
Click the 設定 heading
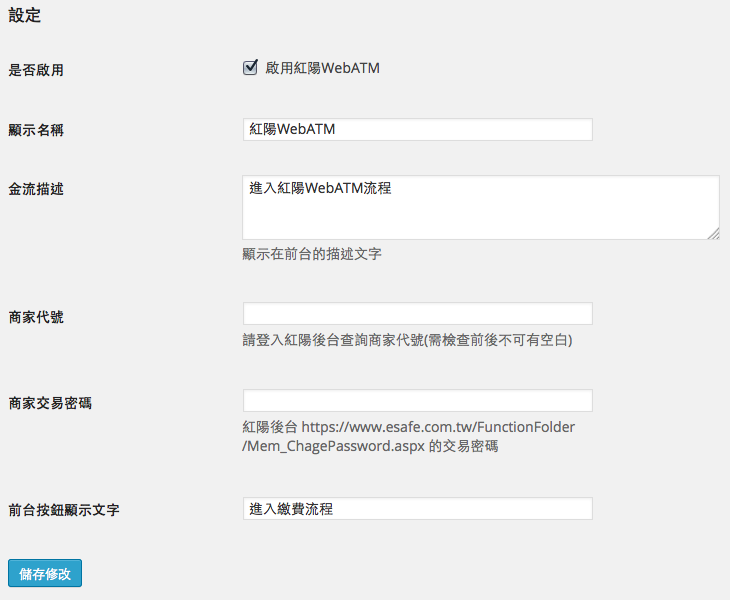tap(25, 15)
